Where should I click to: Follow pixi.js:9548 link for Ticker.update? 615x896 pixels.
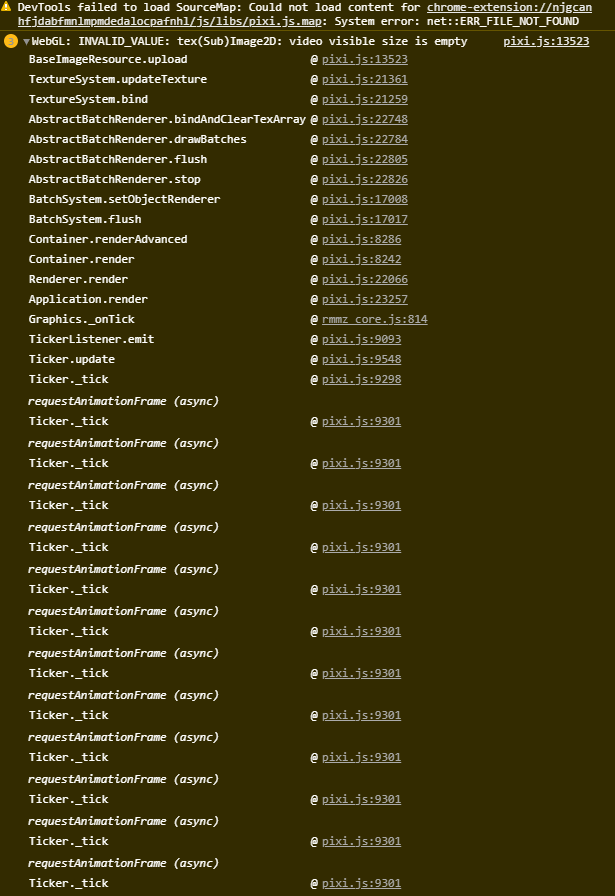pos(361,359)
